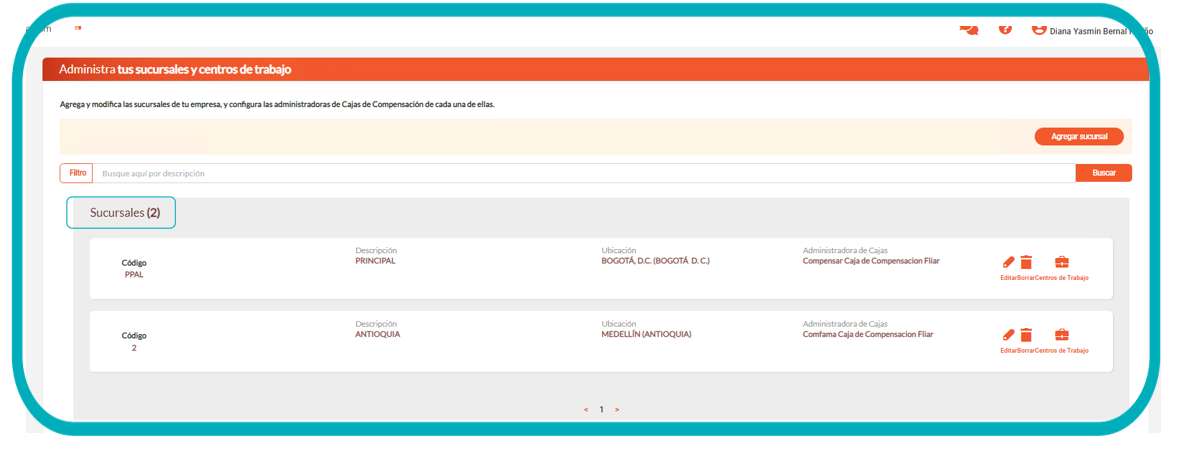This screenshot has height=461, width=1182.
Task: Click branch code 2 value
Action: [x=134, y=348]
